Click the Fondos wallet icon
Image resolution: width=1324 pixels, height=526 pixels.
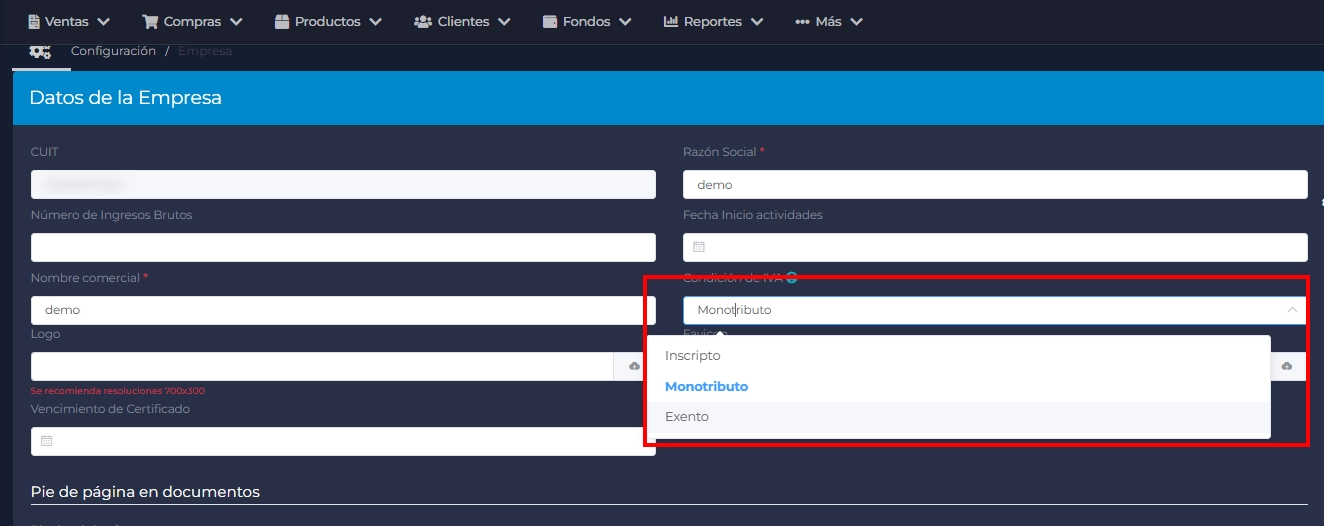(x=550, y=21)
